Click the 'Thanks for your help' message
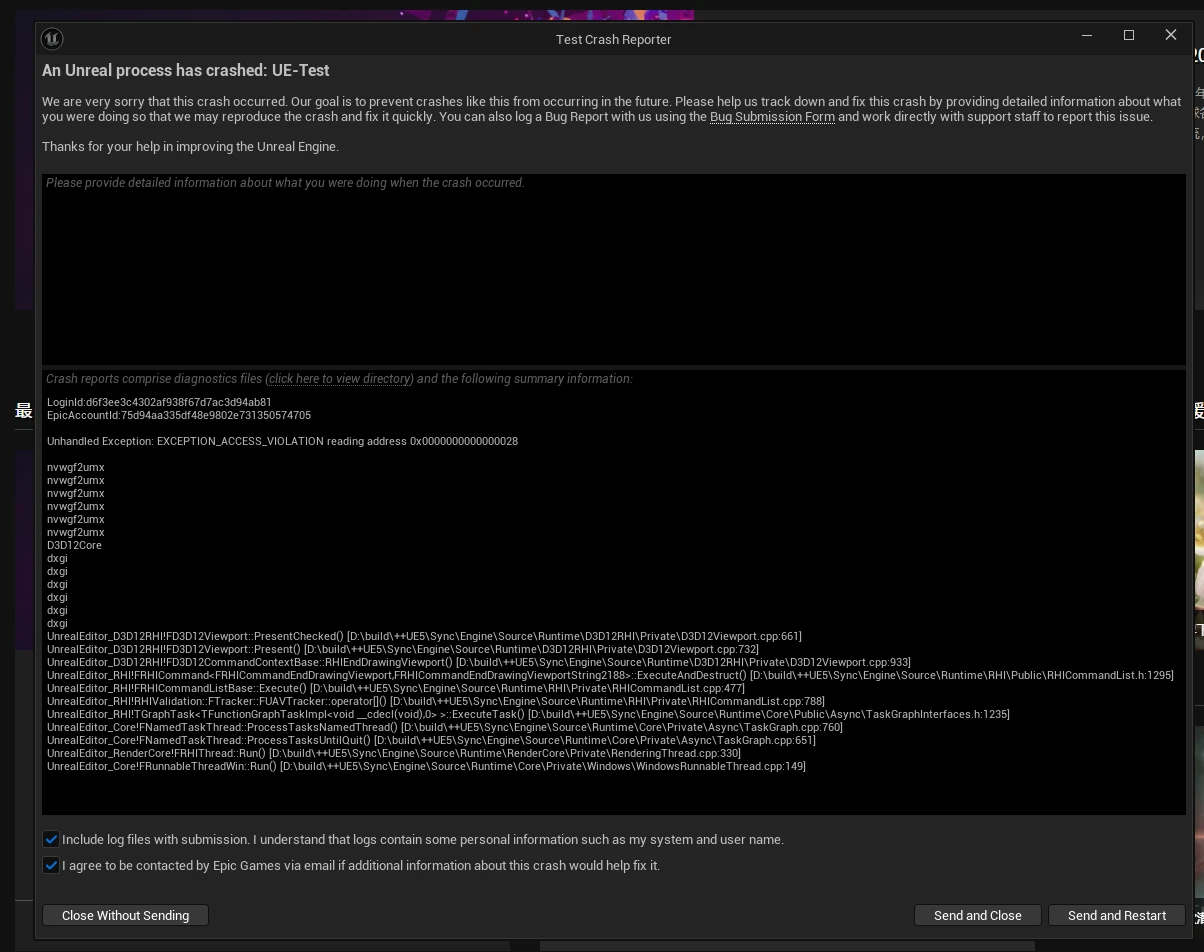Image resolution: width=1204 pixels, height=952 pixels. [x=190, y=146]
